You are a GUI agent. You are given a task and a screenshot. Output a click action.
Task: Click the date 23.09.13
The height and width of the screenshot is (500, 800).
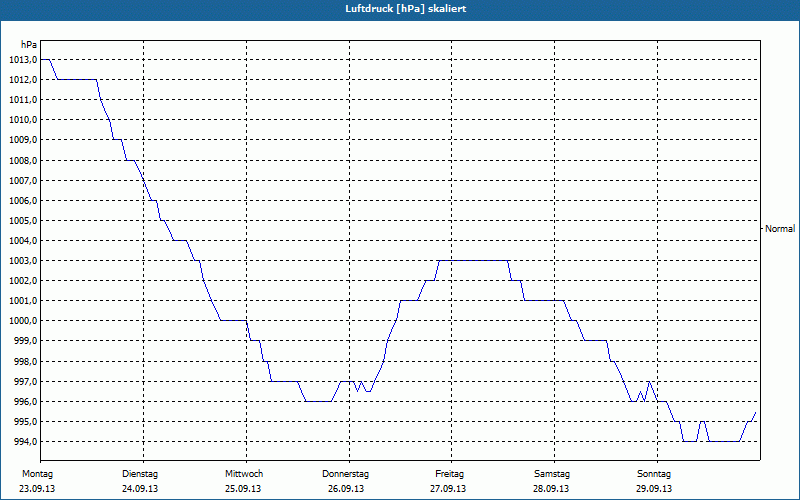(37, 489)
